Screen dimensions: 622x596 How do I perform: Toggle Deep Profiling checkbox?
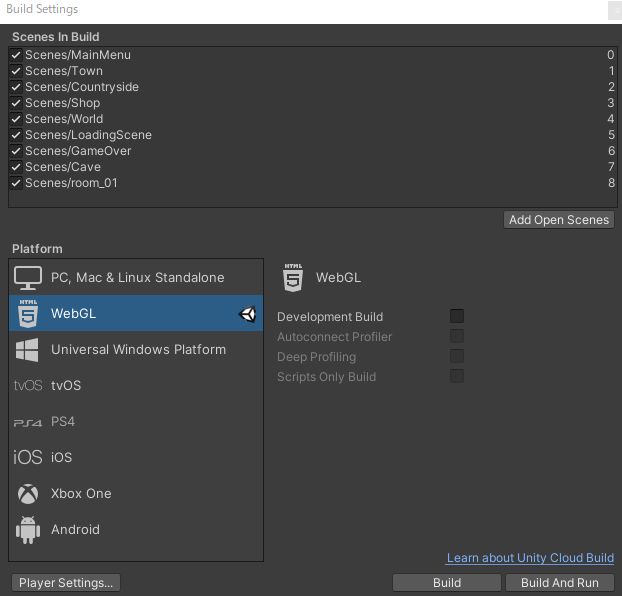[x=457, y=356]
